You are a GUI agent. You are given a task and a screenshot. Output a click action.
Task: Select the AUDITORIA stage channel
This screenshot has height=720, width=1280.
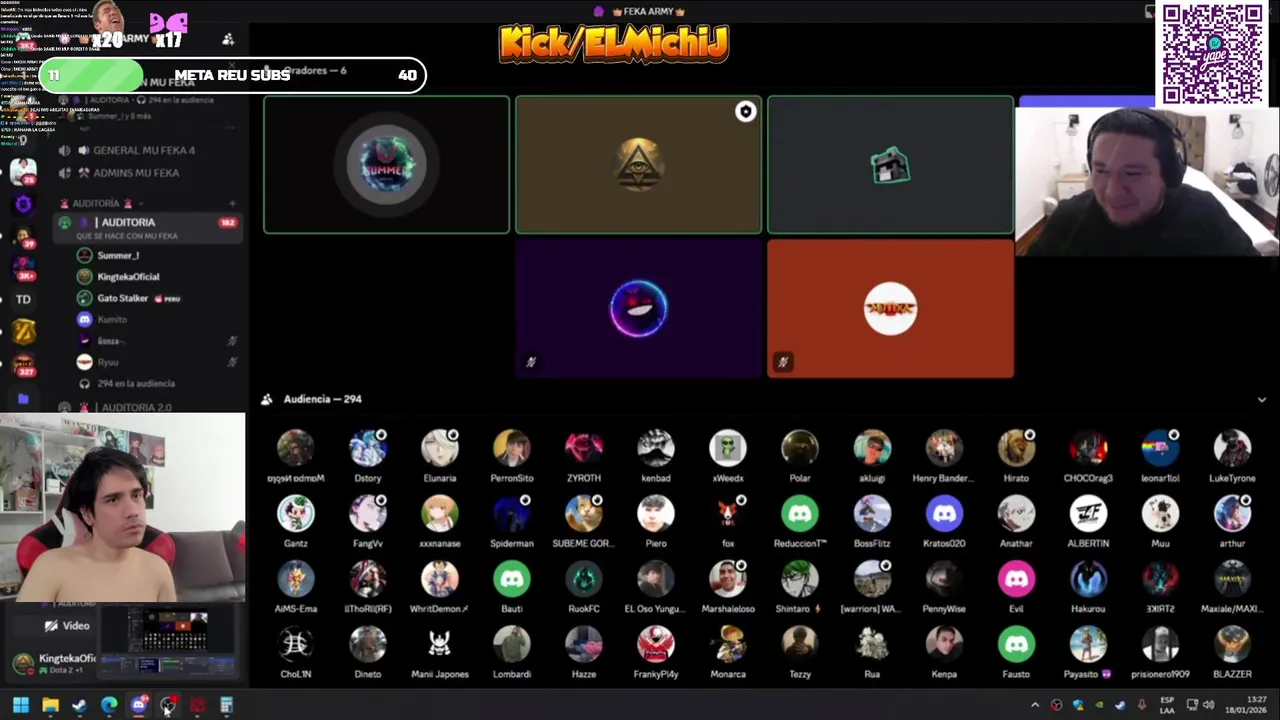pos(148,228)
